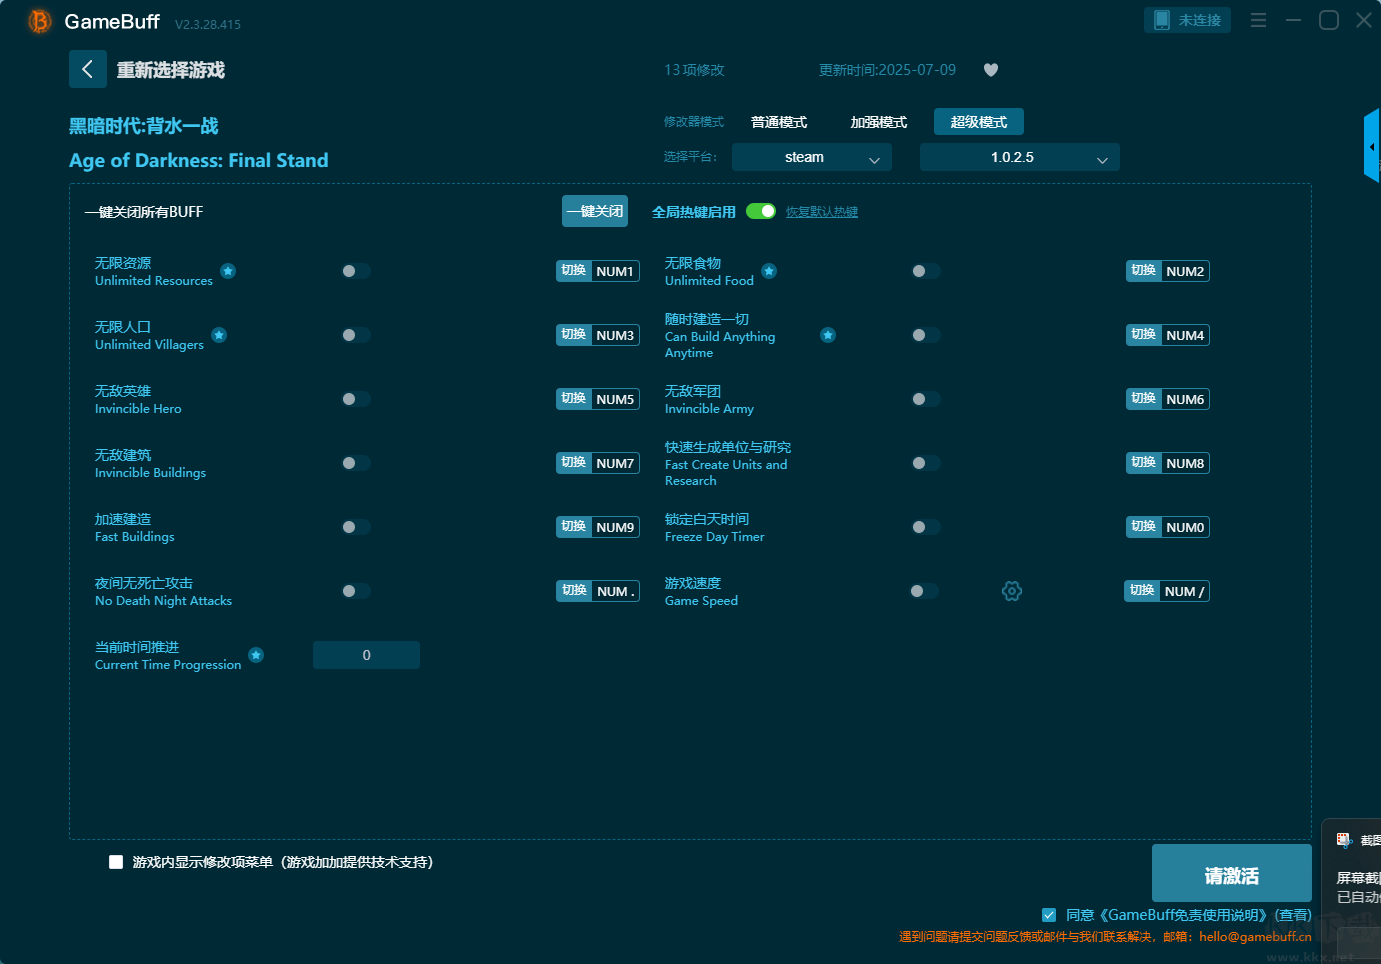Click star icon beside Can Build Anything Anytime
The width and height of the screenshot is (1381, 964).
point(828,335)
